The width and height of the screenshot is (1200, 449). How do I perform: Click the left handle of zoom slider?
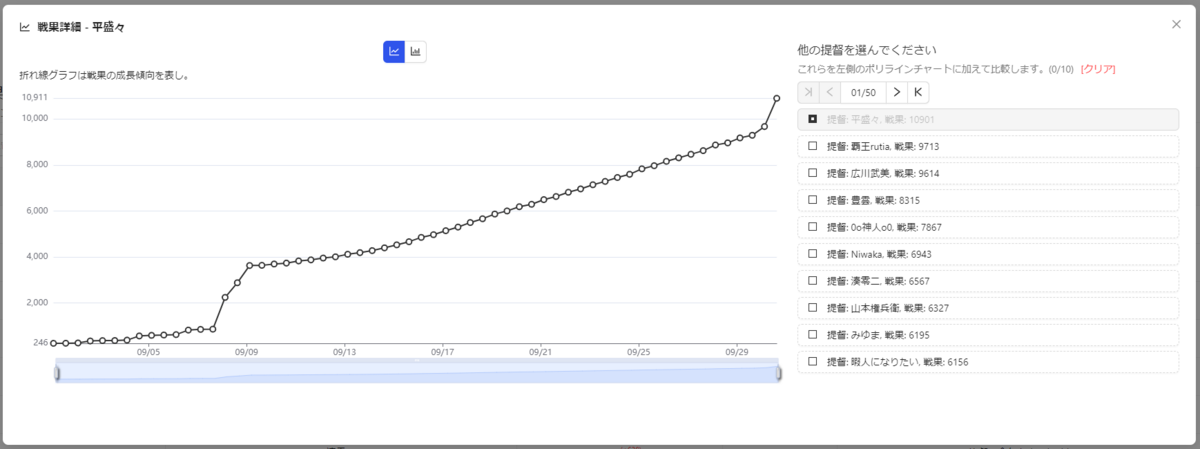(x=56, y=373)
